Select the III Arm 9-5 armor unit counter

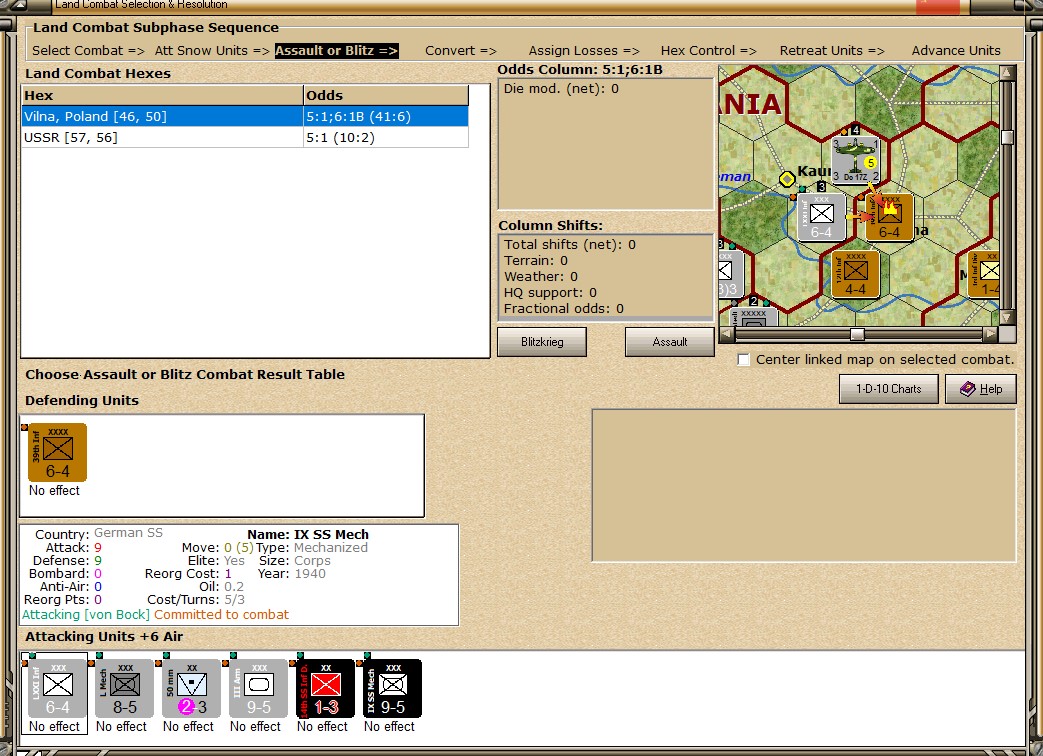point(259,688)
